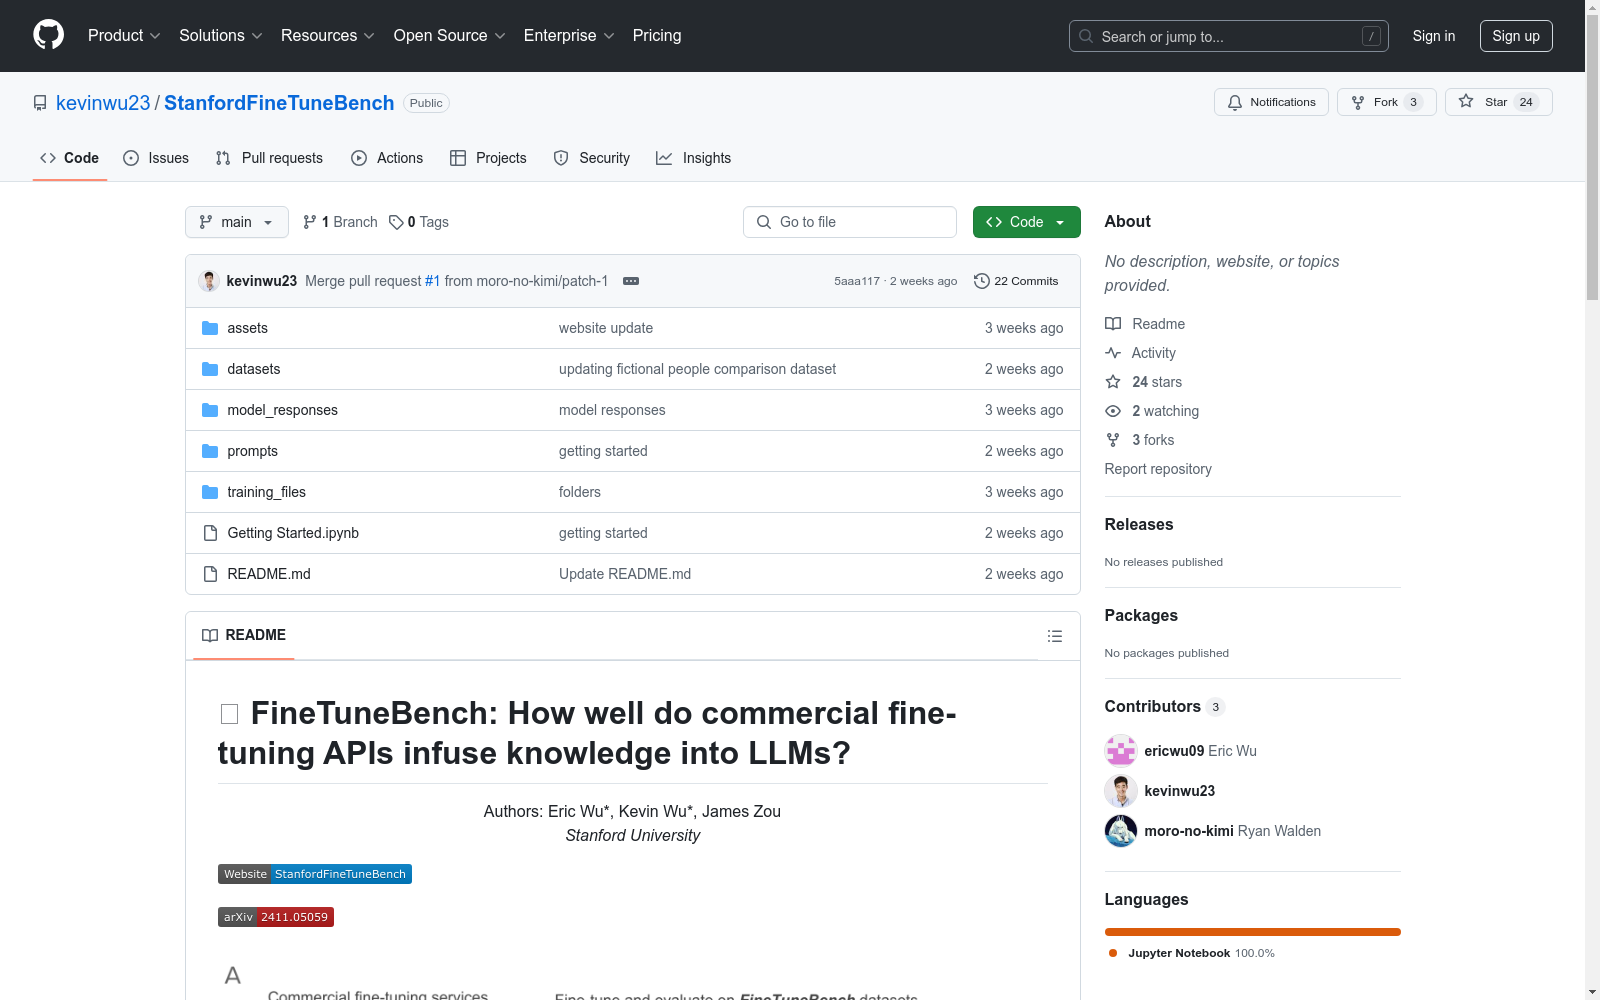Image resolution: width=1600 pixels, height=1000 pixels.
Task: Open the Getting Started.ipynb file
Action: pos(293,533)
